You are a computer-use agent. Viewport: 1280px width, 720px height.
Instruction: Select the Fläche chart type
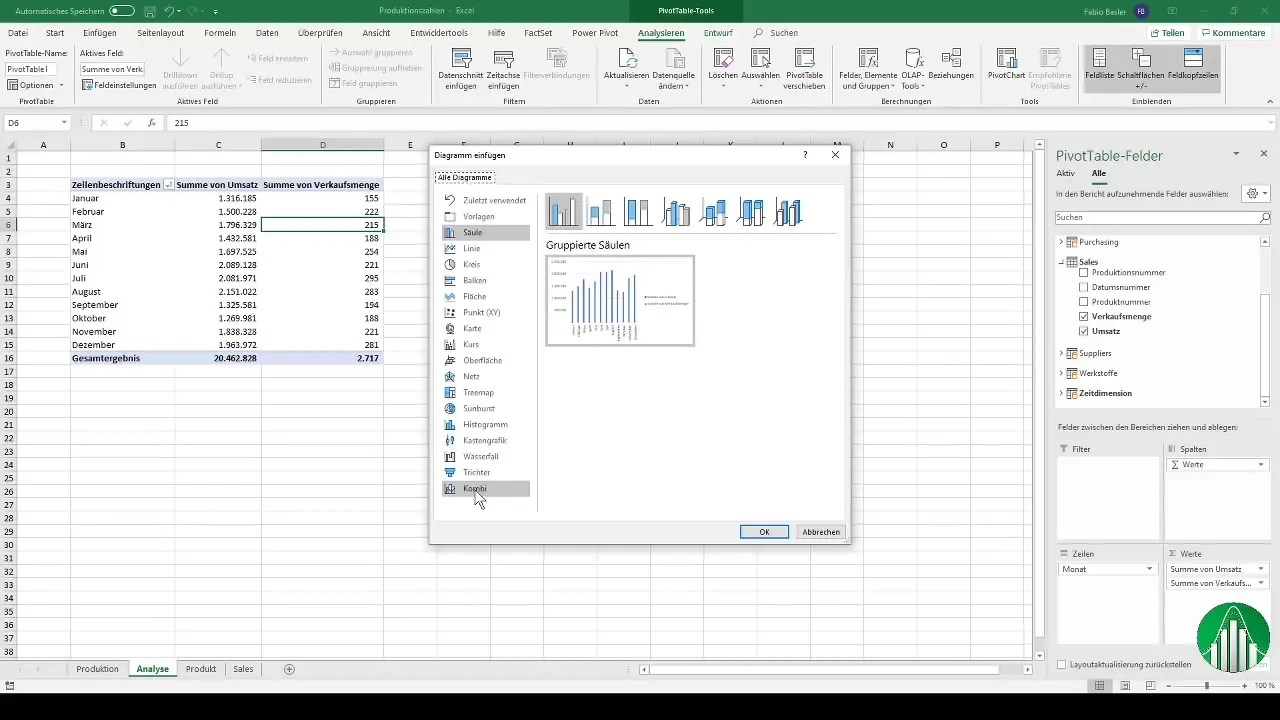[x=485, y=296]
